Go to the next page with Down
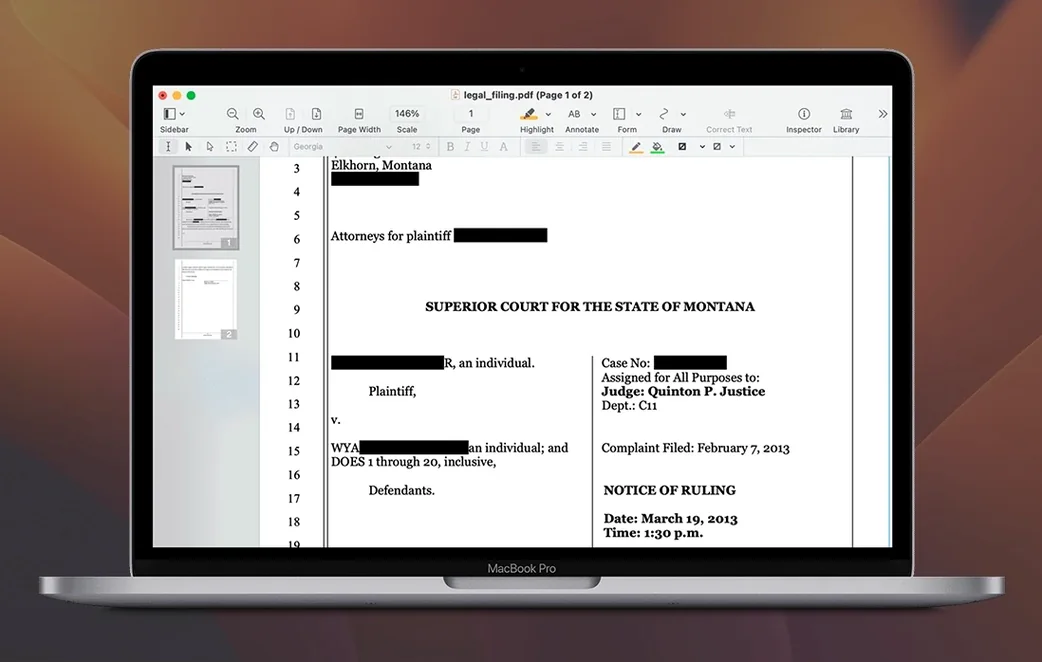 click(x=316, y=114)
